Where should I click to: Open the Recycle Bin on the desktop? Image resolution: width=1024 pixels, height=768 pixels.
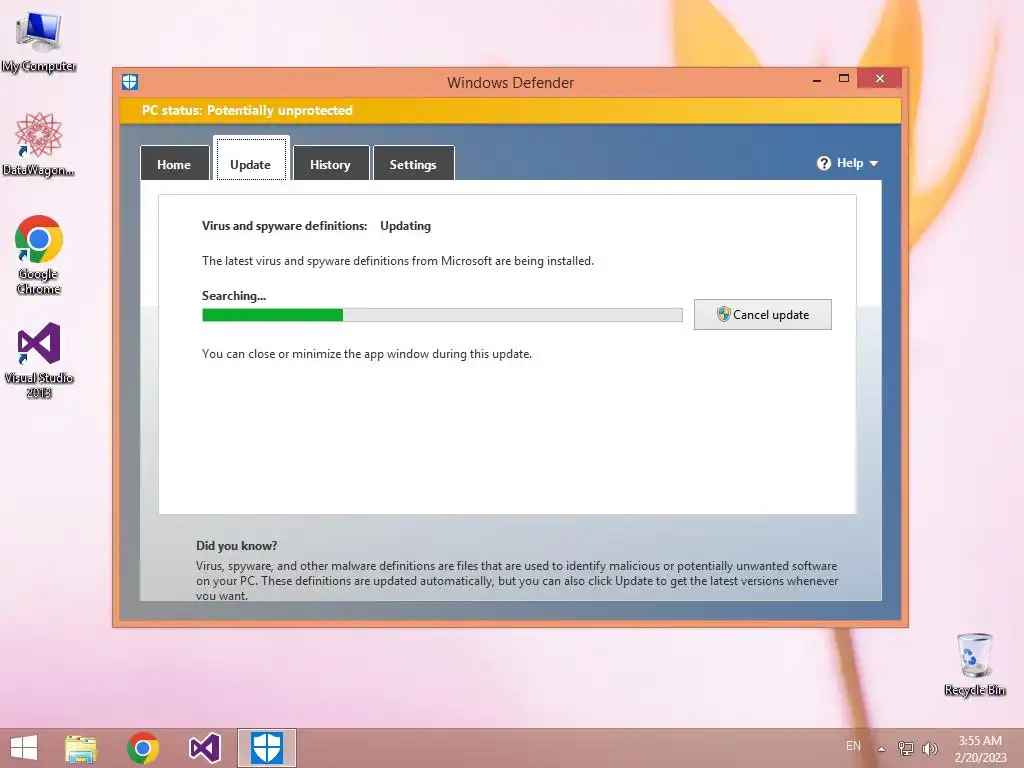(x=974, y=664)
